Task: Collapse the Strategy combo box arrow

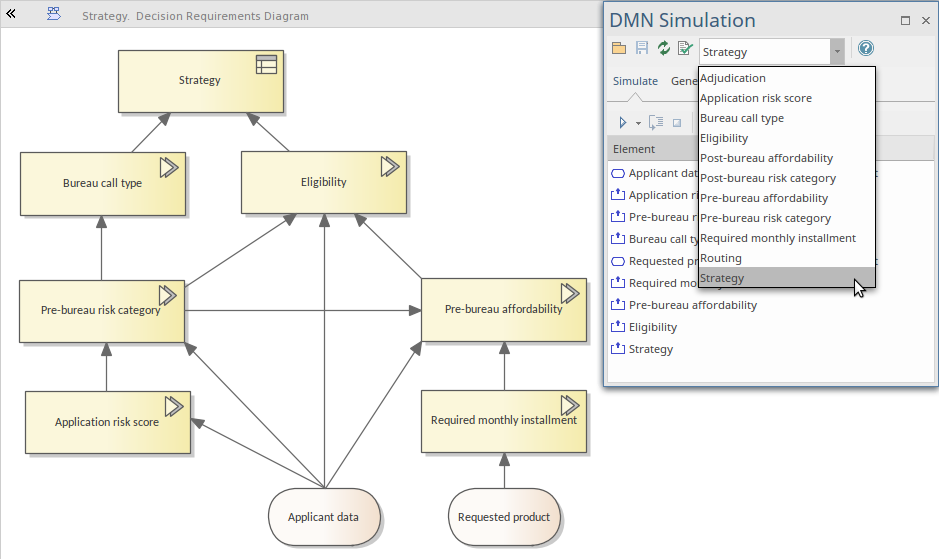Action: tap(836, 51)
